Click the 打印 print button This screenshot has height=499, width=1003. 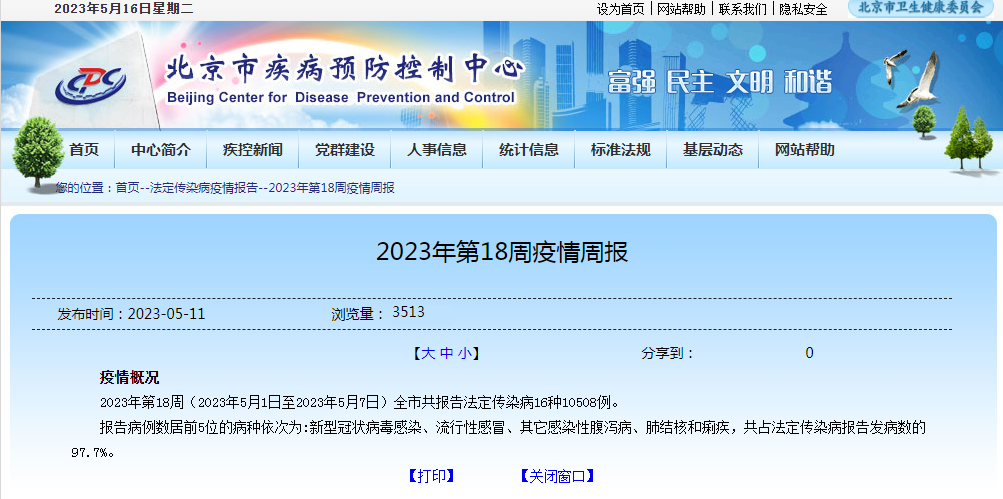point(431,476)
